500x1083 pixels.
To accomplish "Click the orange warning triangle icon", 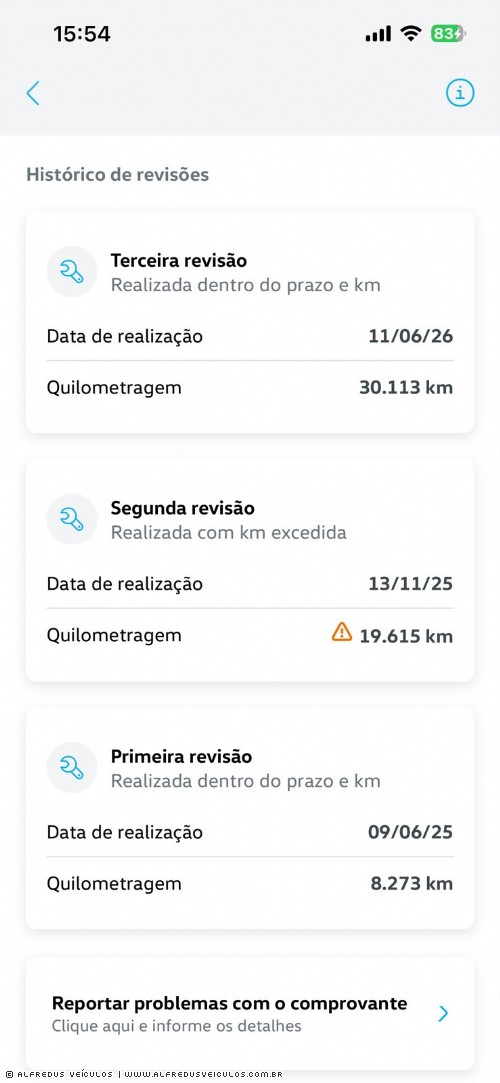I will [x=342, y=632].
